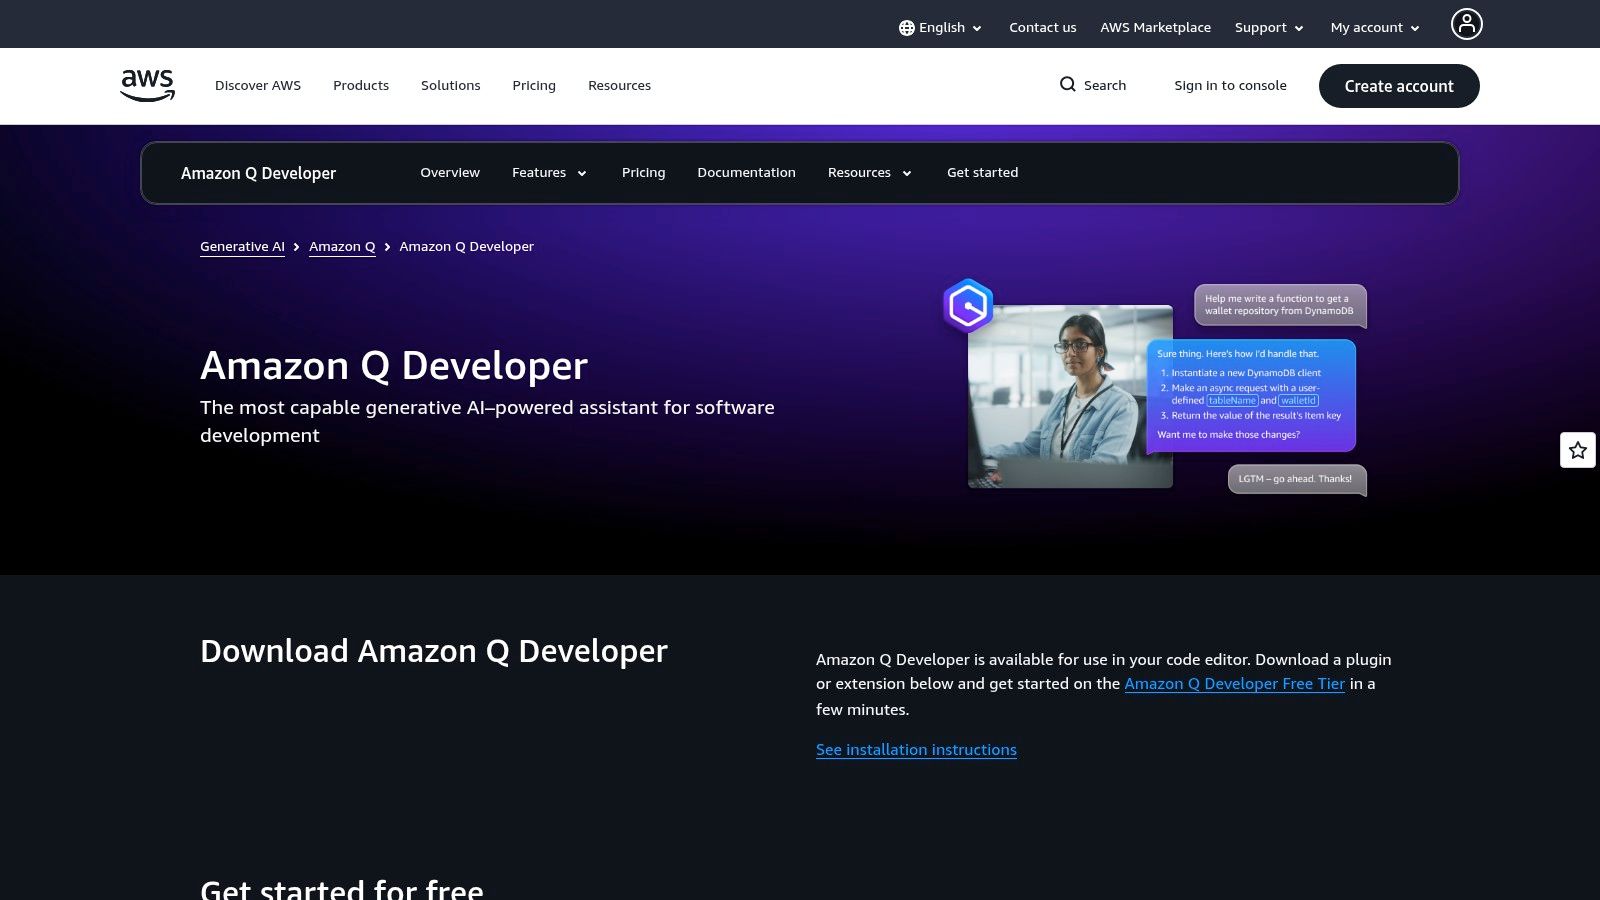Viewport: 1600px width, 900px height.
Task: Click the Download Amazon Q Developer heading
Action: tap(434, 651)
